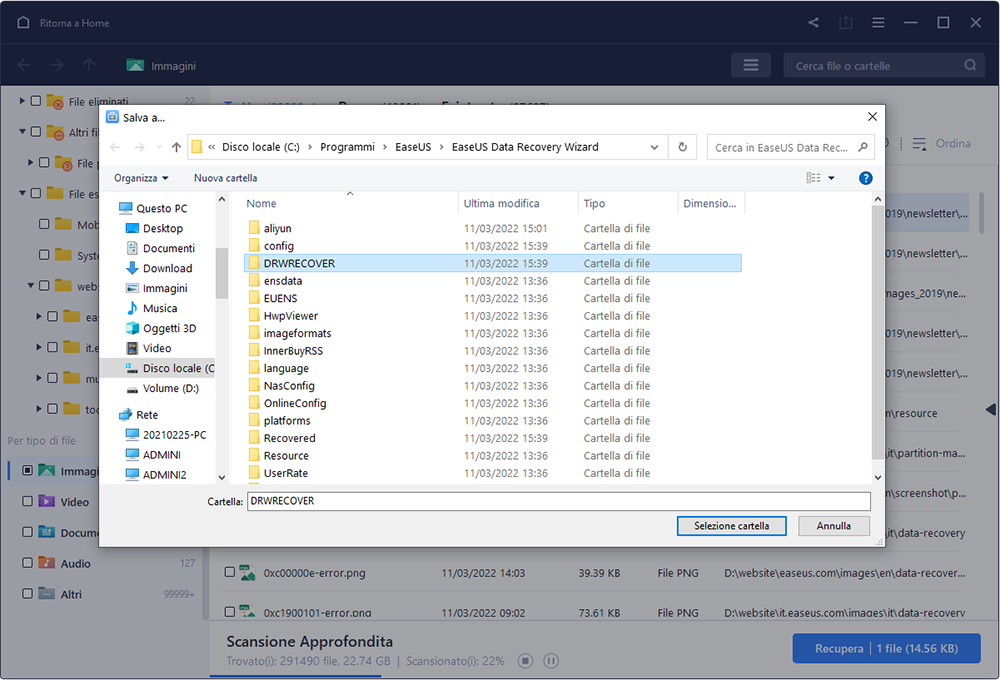The image size is (1000, 680).
Task: Open the Organizza dropdown menu
Action: [x=141, y=178]
